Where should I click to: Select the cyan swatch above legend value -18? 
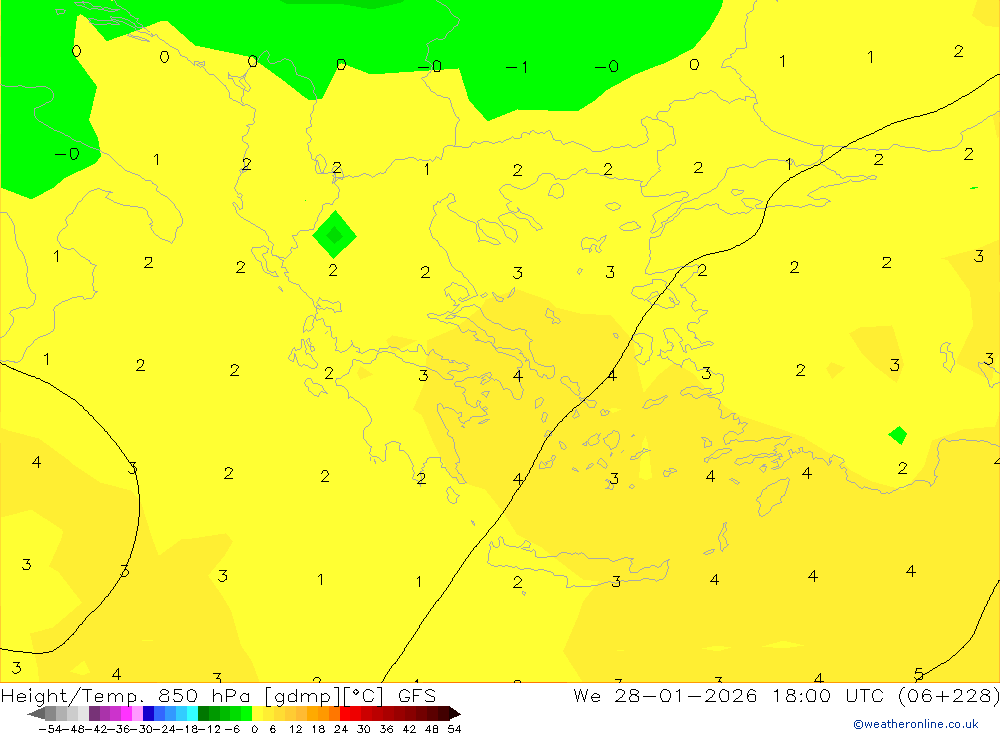point(192,714)
